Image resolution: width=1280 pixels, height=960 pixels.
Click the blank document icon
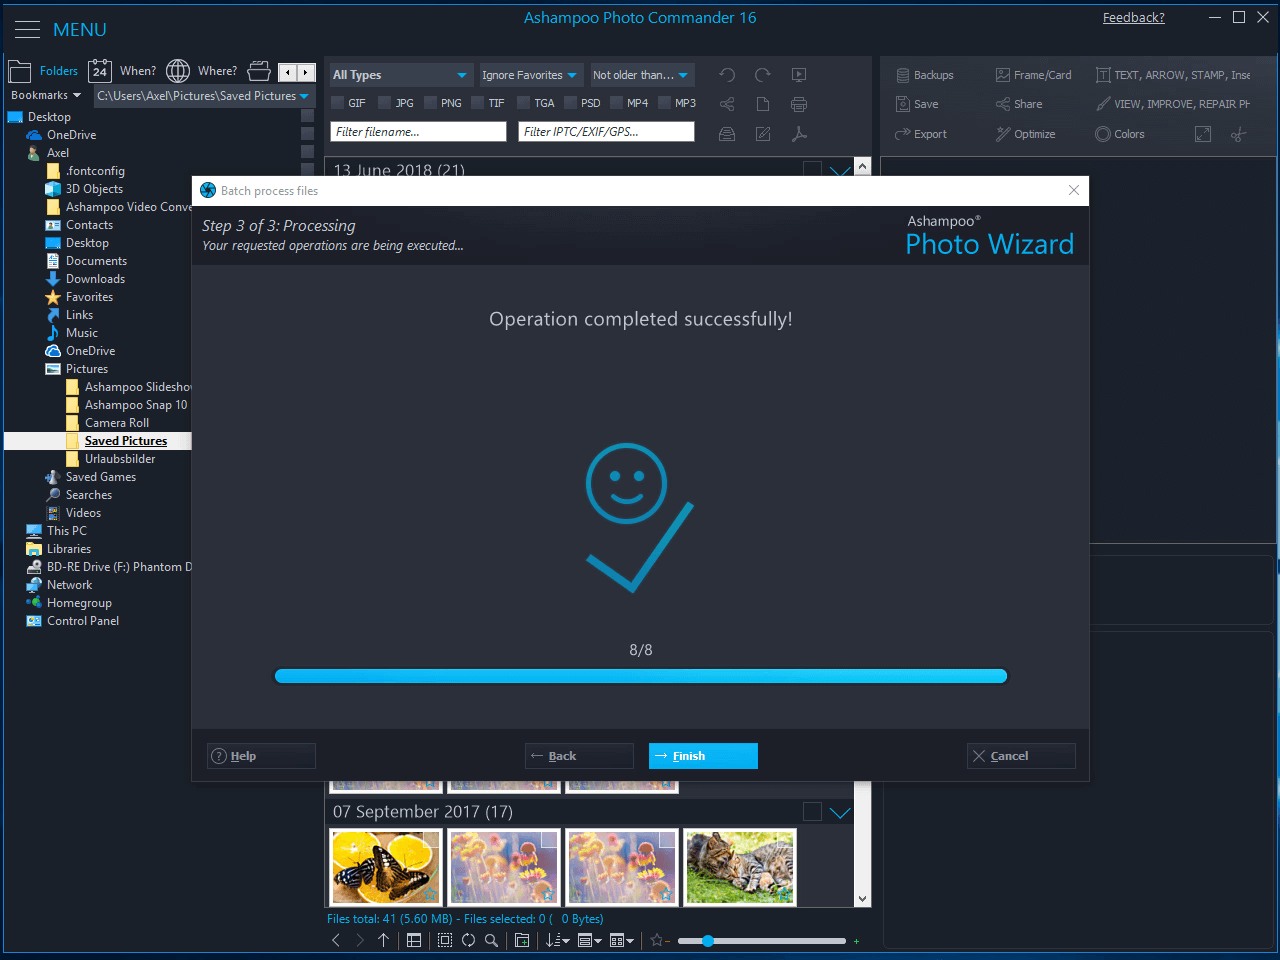click(x=763, y=104)
